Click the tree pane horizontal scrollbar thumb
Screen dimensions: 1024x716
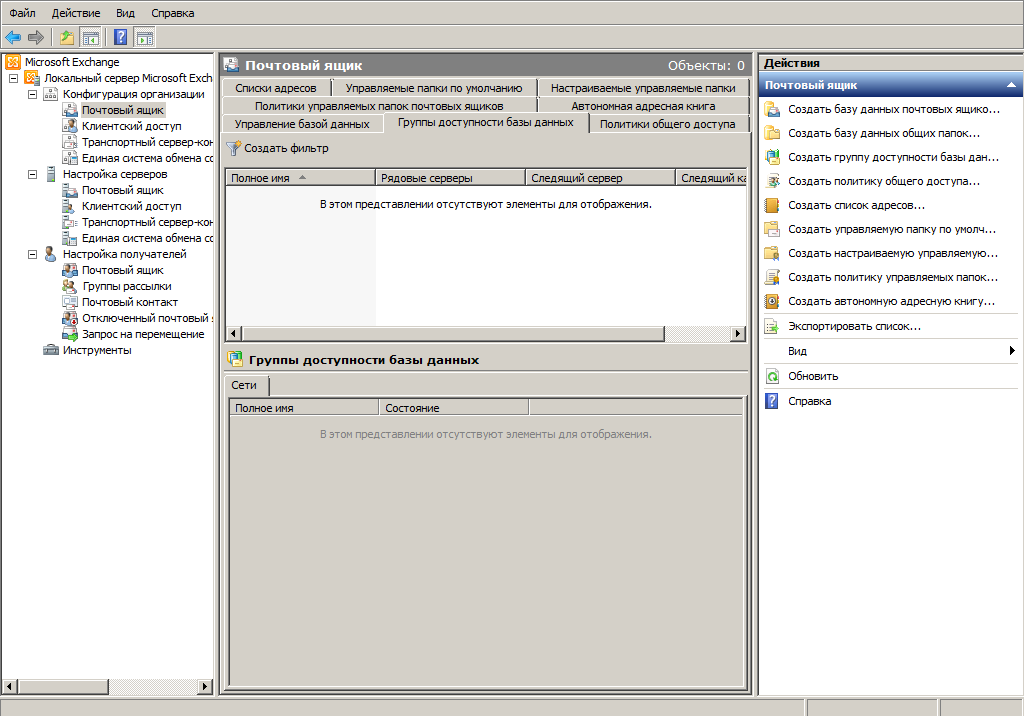click(63, 687)
